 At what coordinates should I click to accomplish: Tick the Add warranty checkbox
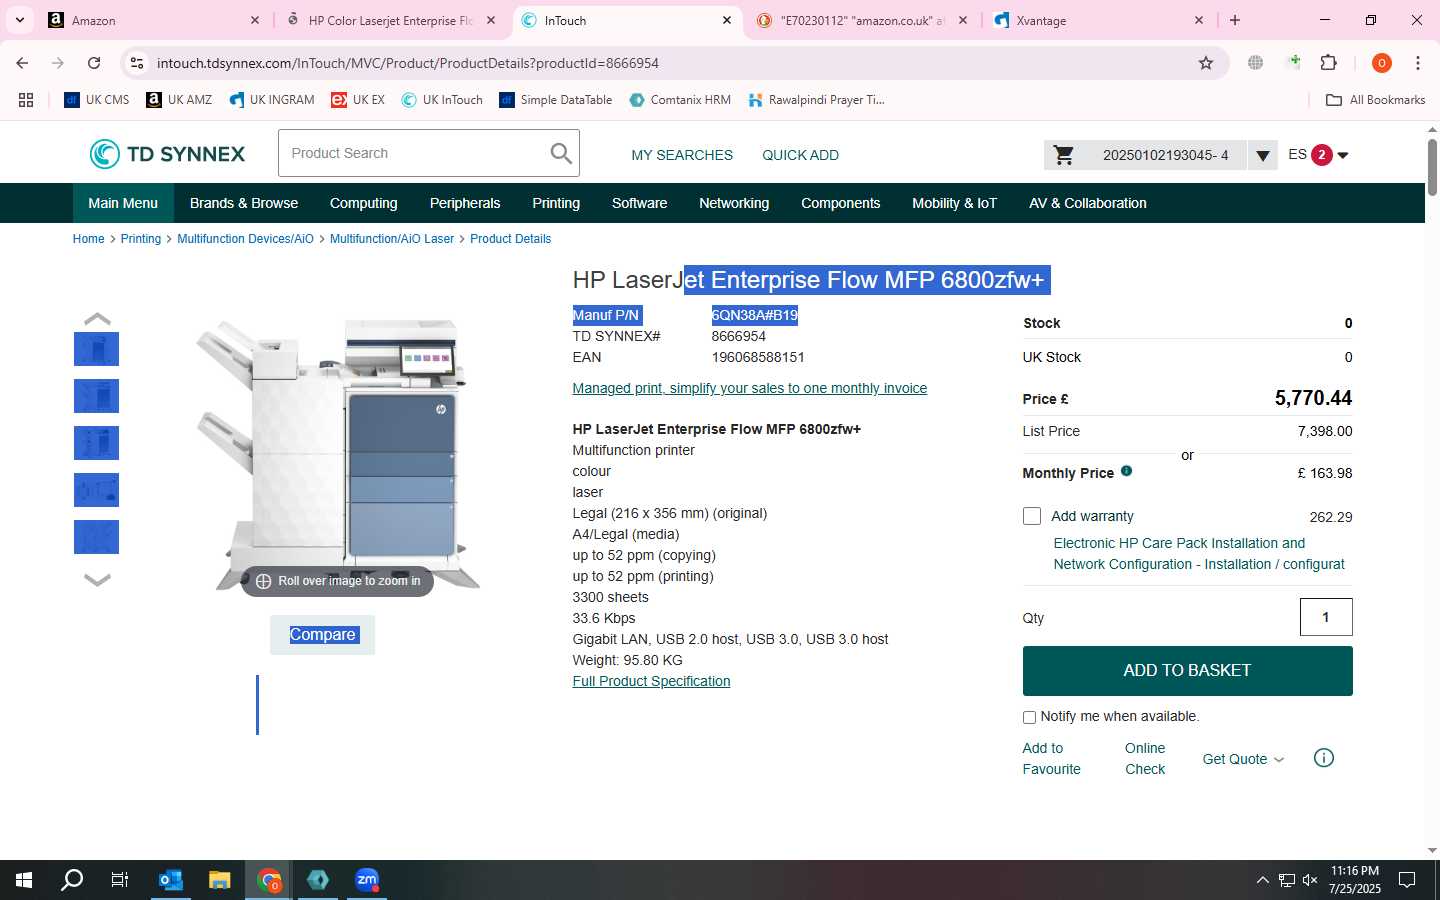(1032, 516)
